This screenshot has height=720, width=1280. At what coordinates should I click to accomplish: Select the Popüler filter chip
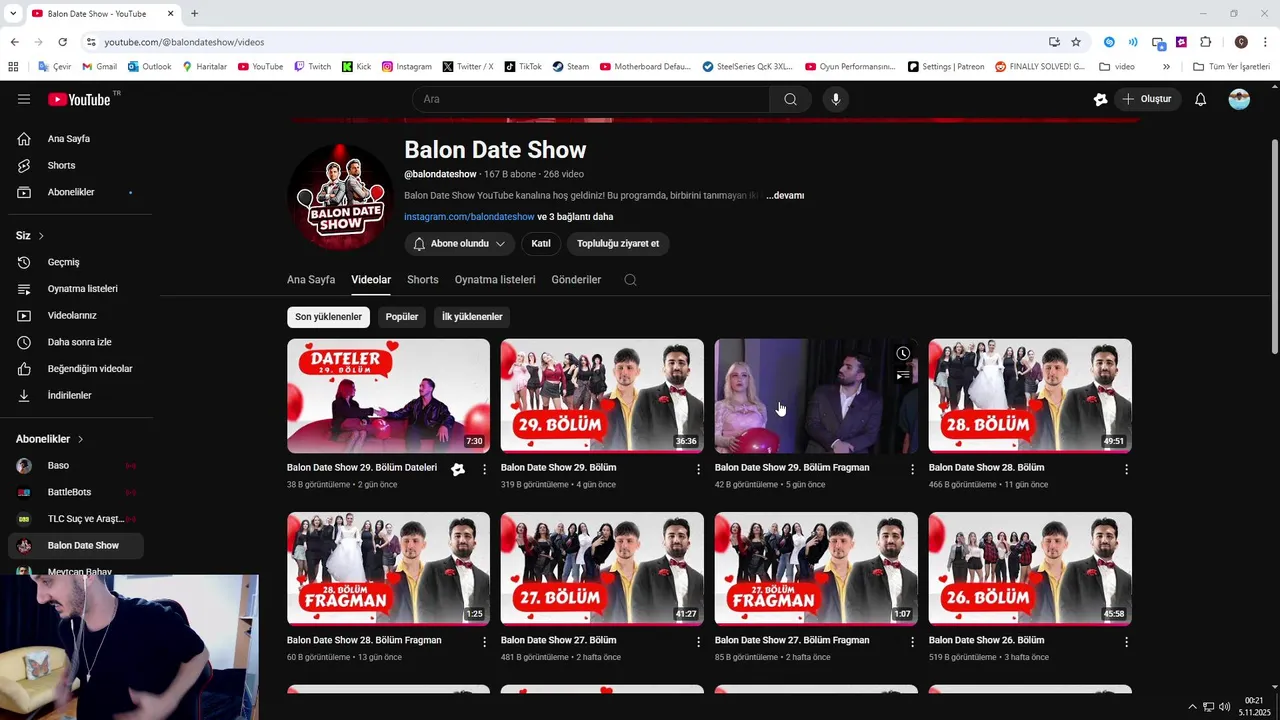[x=402, y=317]
